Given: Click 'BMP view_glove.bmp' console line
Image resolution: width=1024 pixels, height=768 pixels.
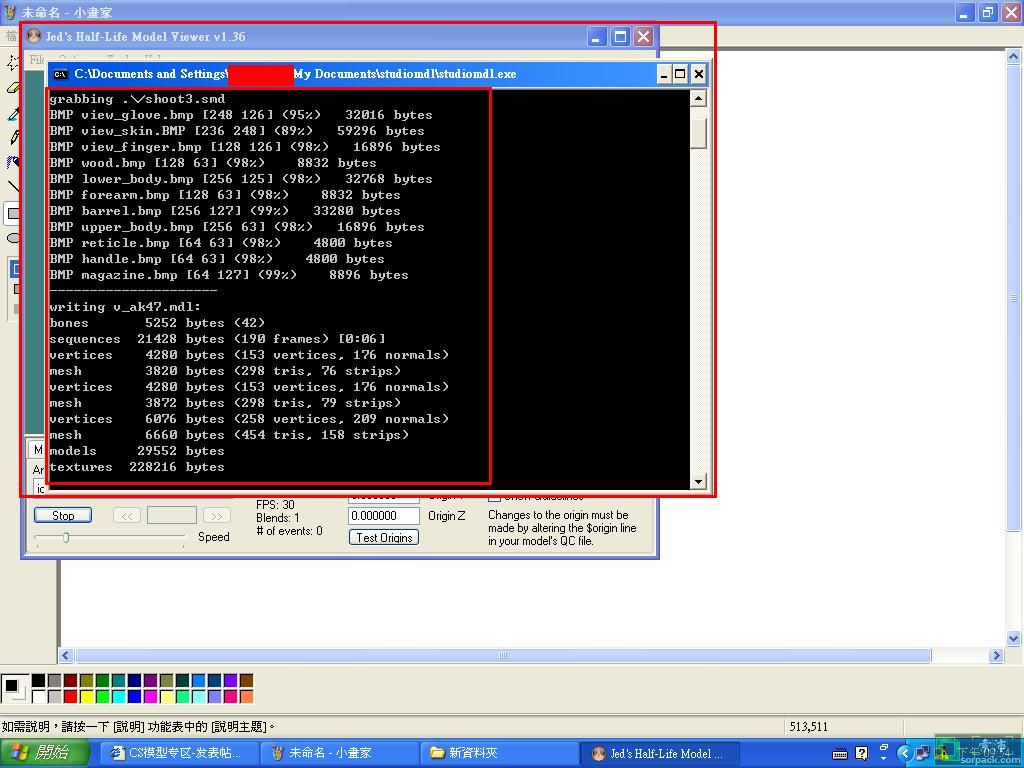Looking at the screenshot, I should tap(241, 115).
